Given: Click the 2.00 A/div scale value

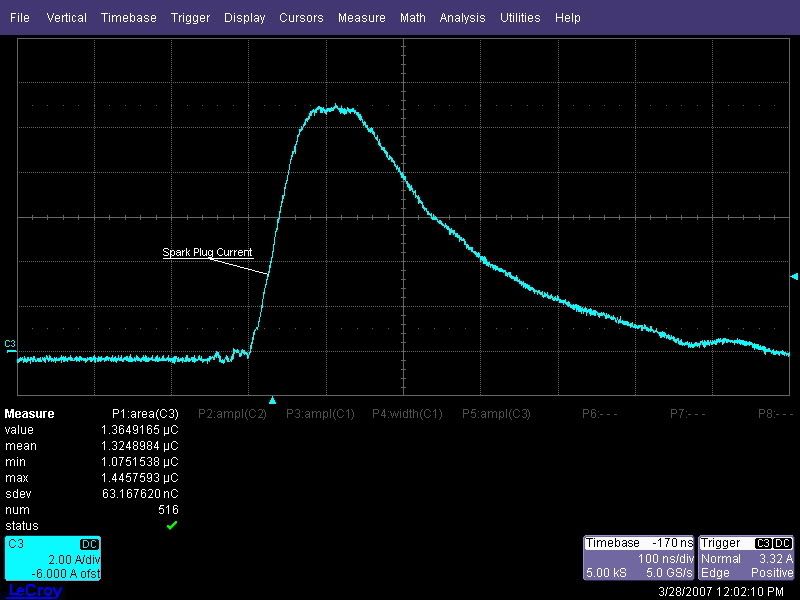Looking at the screenshot, I should tap(74, 560).
